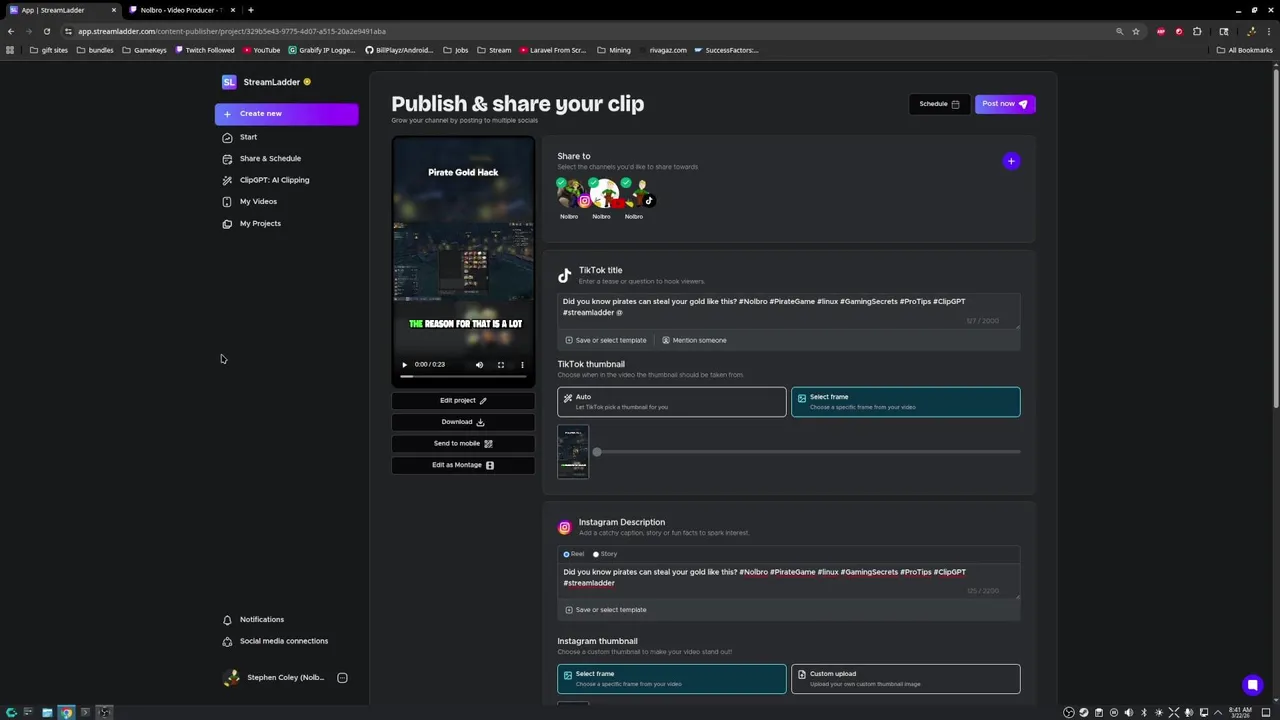Screen dimensions: 1280x720
Task: Enter fullscreen on preview video
Action: (501, 365)
